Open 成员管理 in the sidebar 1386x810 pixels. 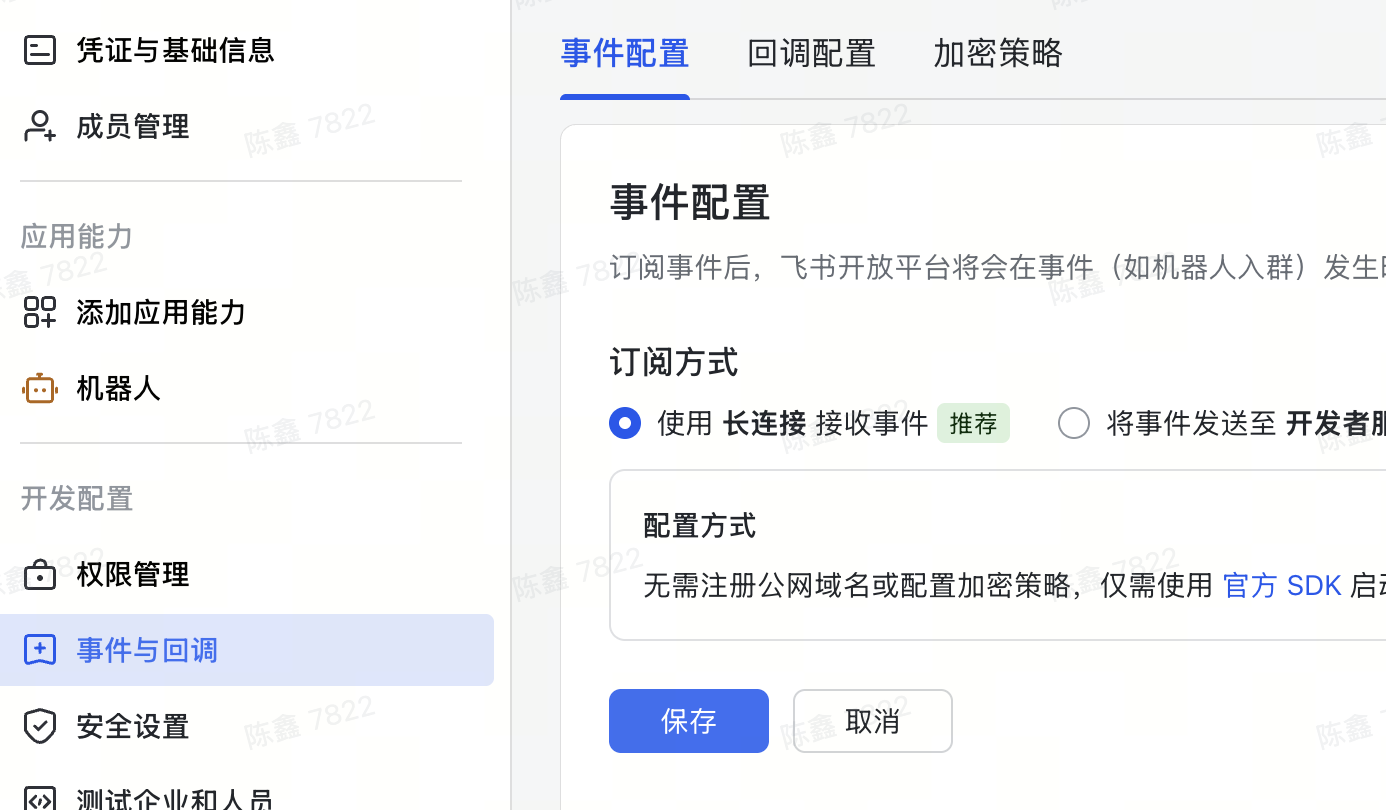coord(133,126)
